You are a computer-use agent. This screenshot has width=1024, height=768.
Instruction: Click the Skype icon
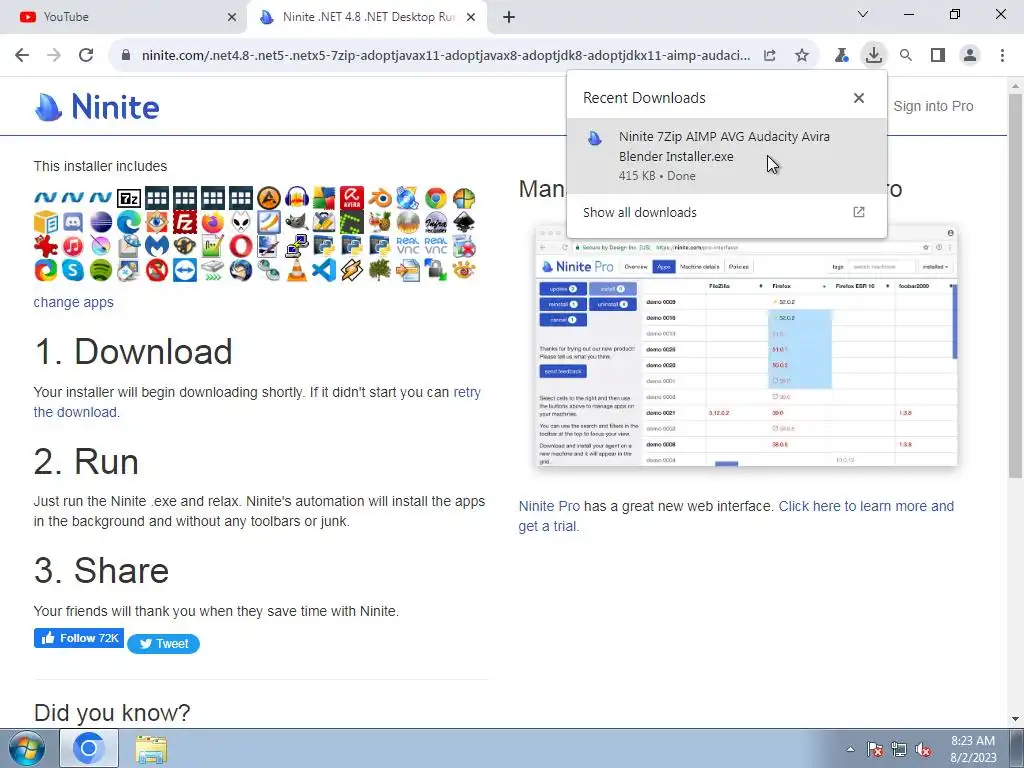pyautogui.click(x=73, y=270)
